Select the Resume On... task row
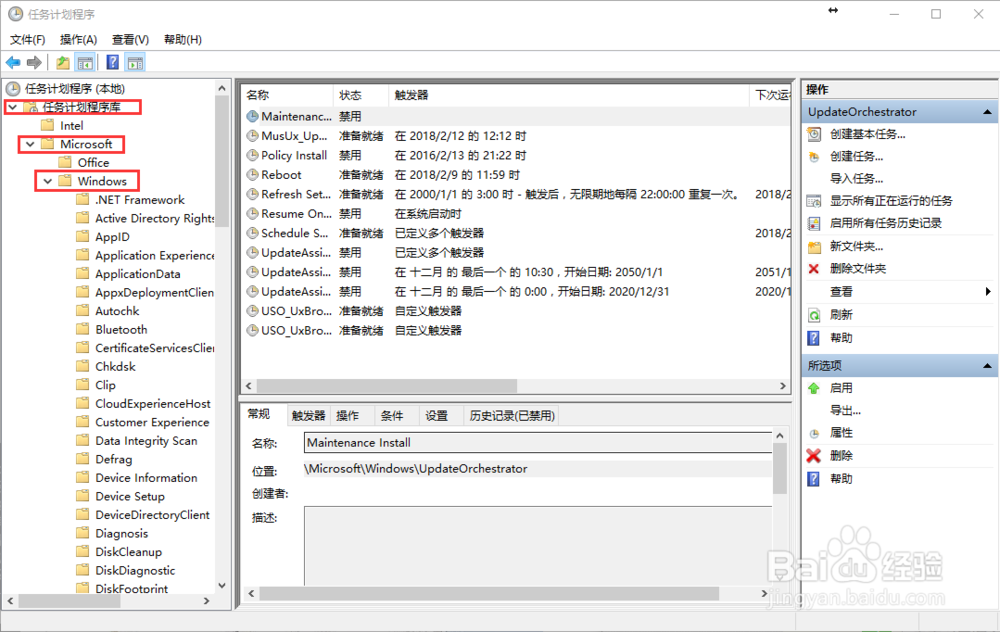Image resolution: width=1000 pixels, height=632 pixels. (x=516, y=214)
